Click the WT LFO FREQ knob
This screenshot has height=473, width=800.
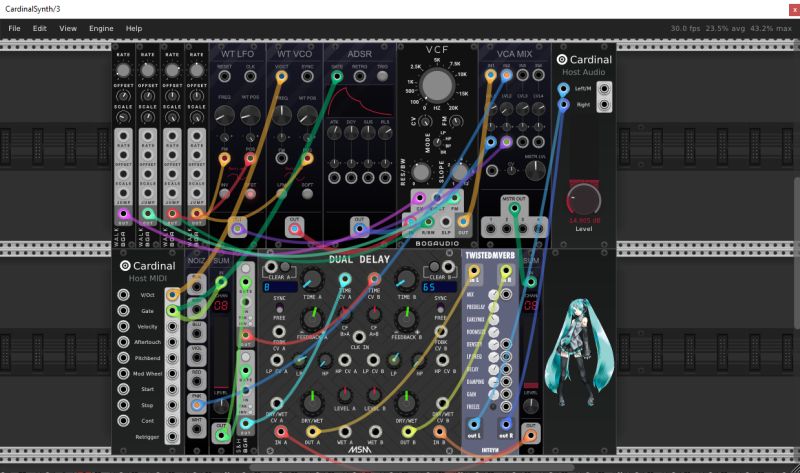(224, 116)
